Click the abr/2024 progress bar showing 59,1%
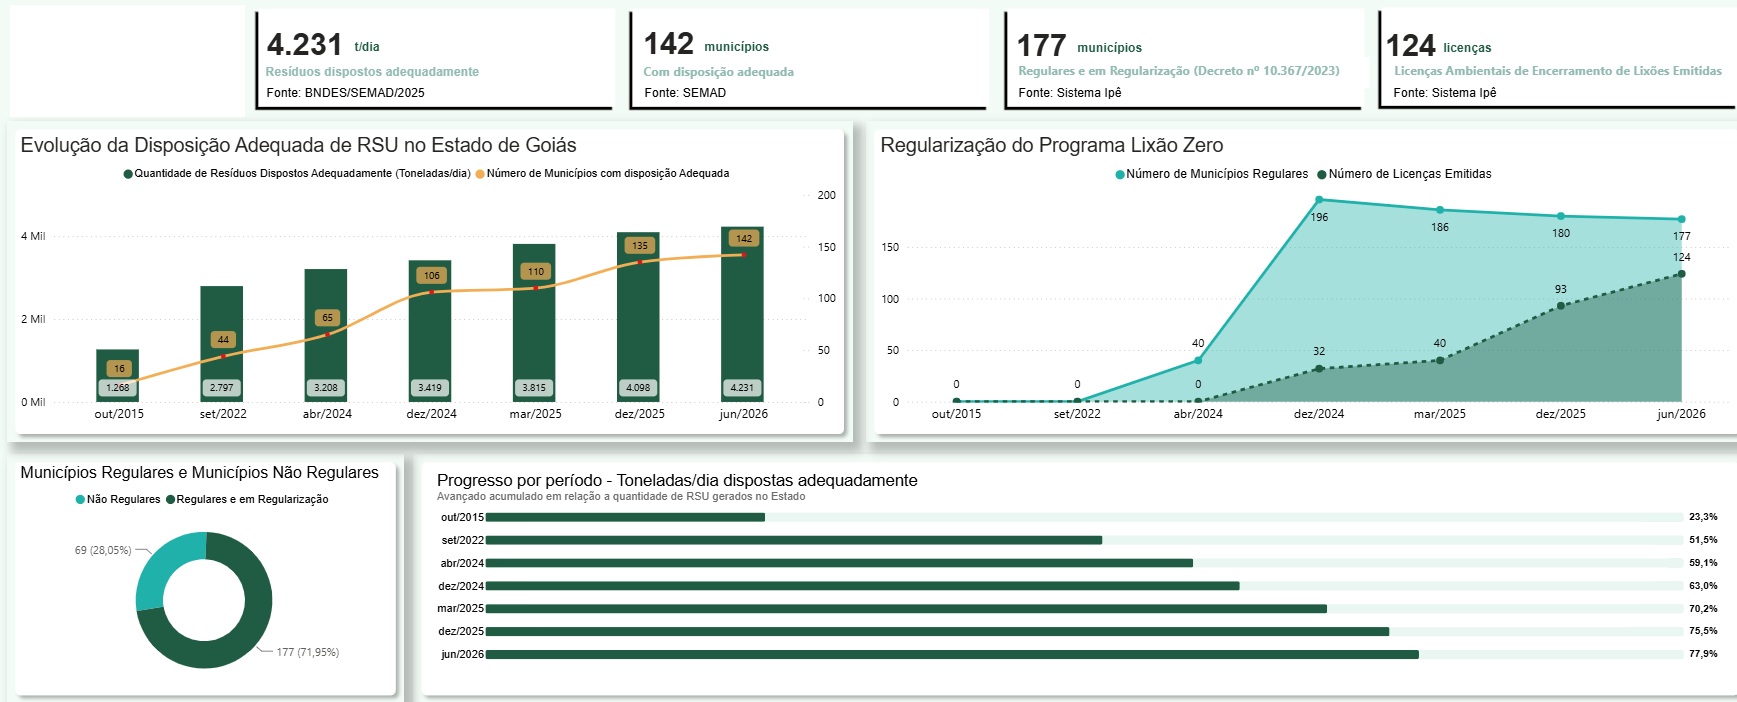The image size is (1737, 702). pyautogui.click(x=839, y=563)
